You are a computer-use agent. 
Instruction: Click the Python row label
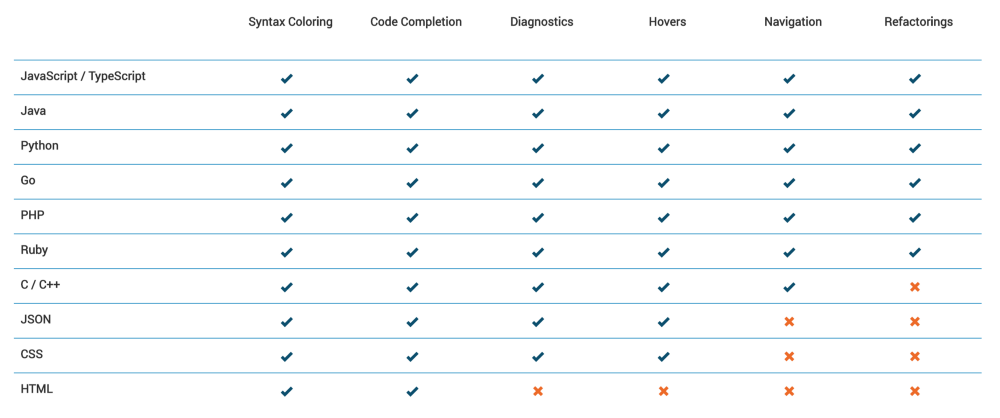[x=40, y=146]
